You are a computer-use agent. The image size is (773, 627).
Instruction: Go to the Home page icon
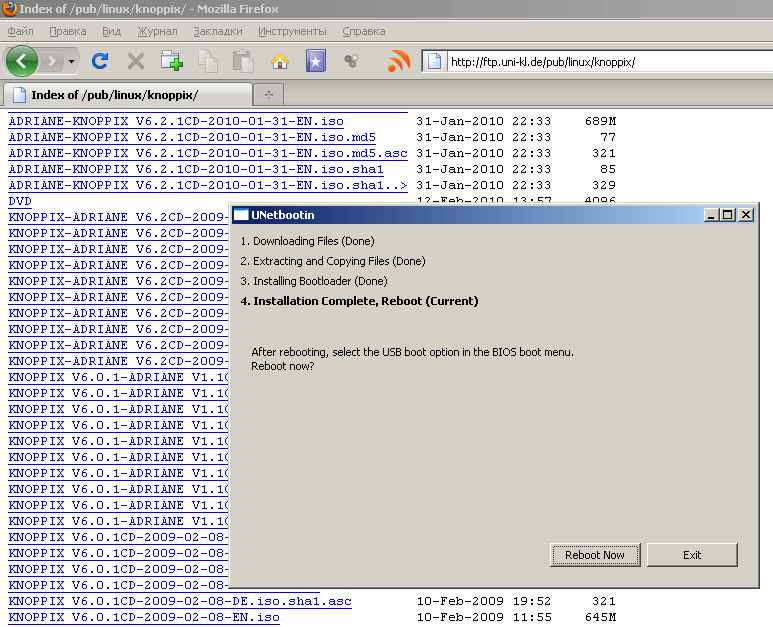pyautogui.click(x=280, y=62)
